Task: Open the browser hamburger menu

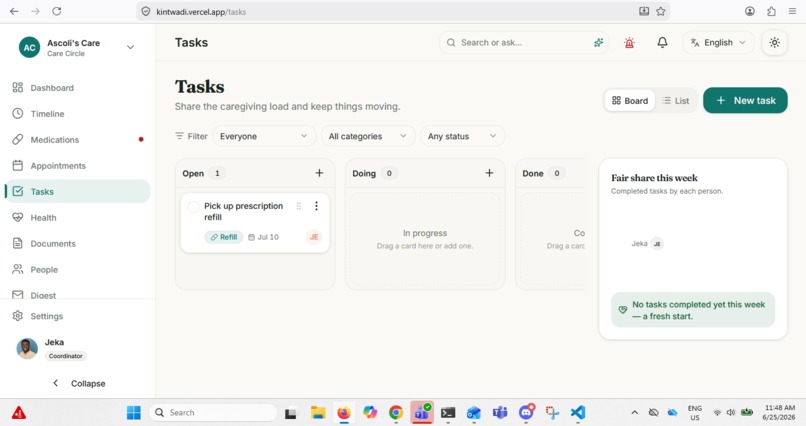Action: tap(792, 11)
